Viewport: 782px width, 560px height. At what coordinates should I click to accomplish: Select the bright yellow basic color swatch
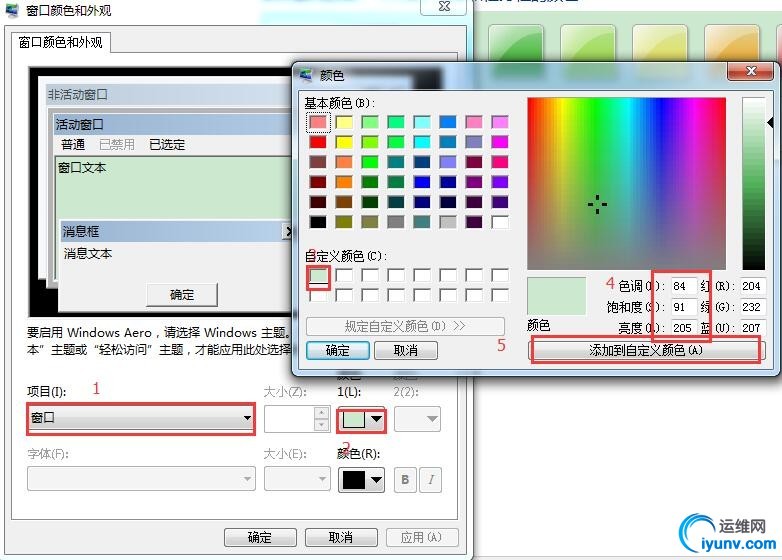344,142
